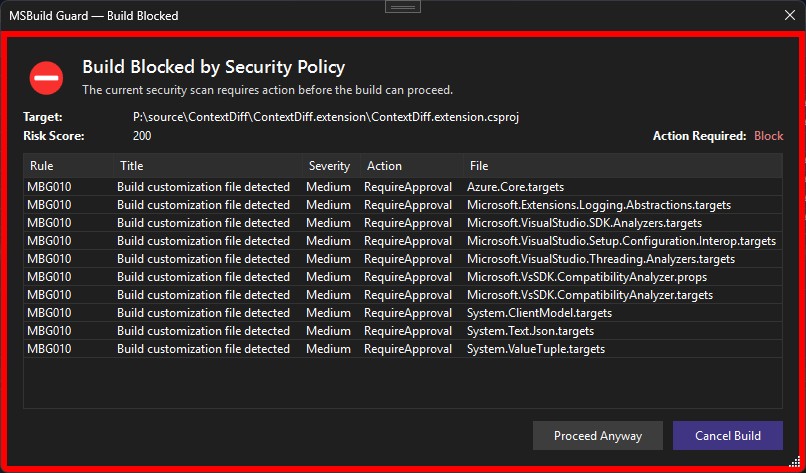Select Microsoft.VisualStudio.Setup.Configuration.Interop.targets file cell
The width and height of the screenshot is (806, 473).
[x=621, y=241]
